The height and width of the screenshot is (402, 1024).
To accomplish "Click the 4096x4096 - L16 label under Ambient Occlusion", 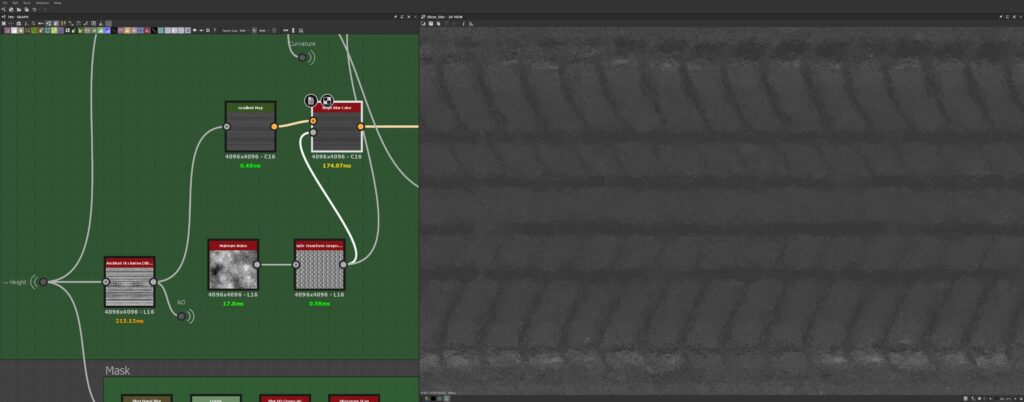I will point(129,312).
